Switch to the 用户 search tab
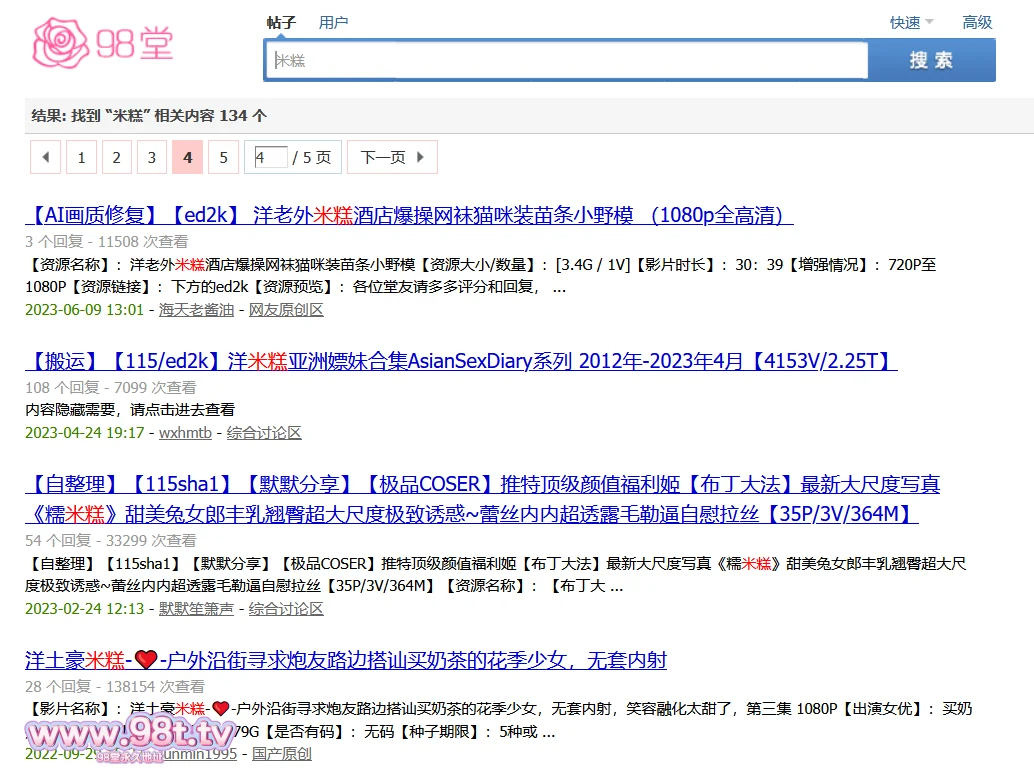Screen dimensions: 1034x772 334,22
